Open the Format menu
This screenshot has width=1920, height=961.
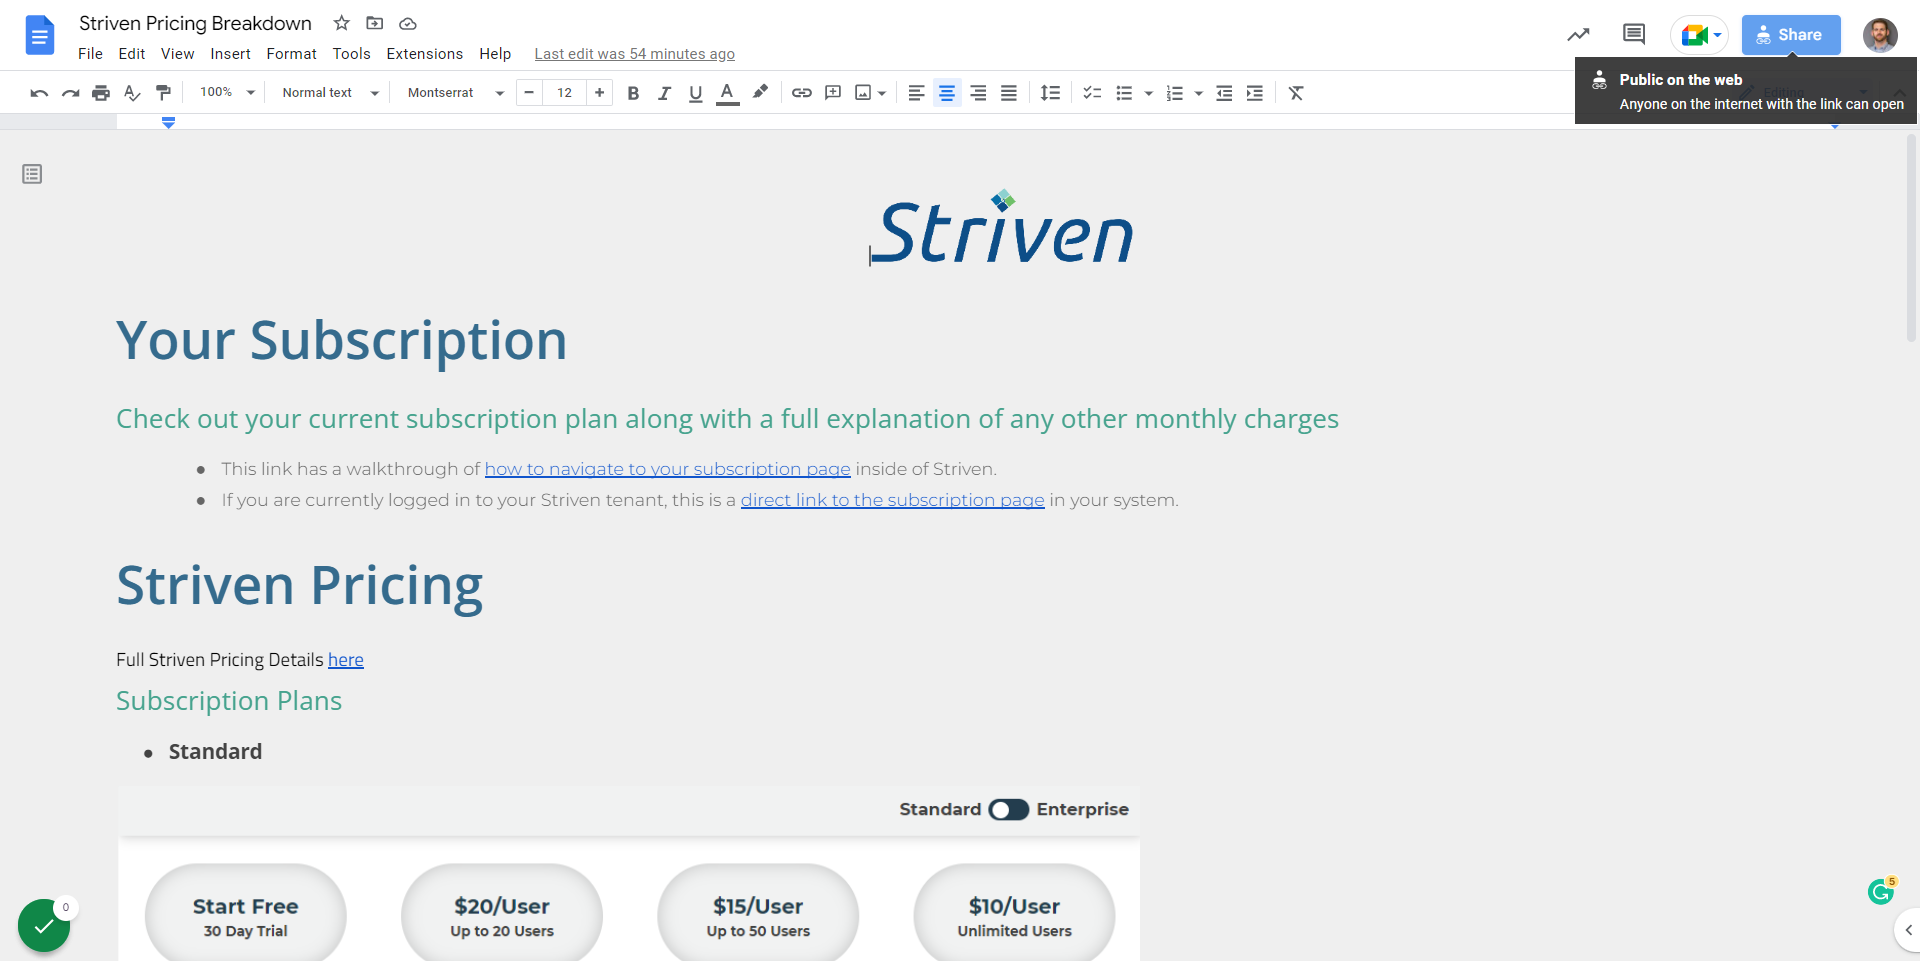point(291,54)
